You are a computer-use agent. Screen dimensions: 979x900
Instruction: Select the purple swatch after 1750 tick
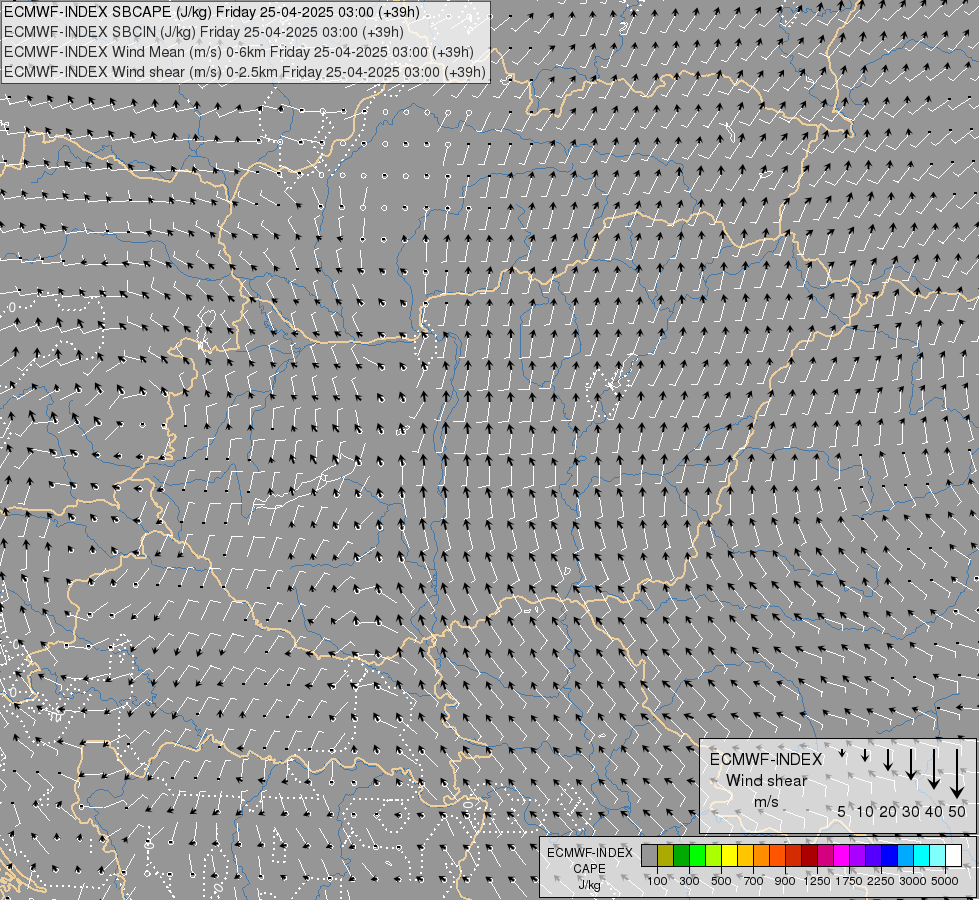tap(858, 856)
